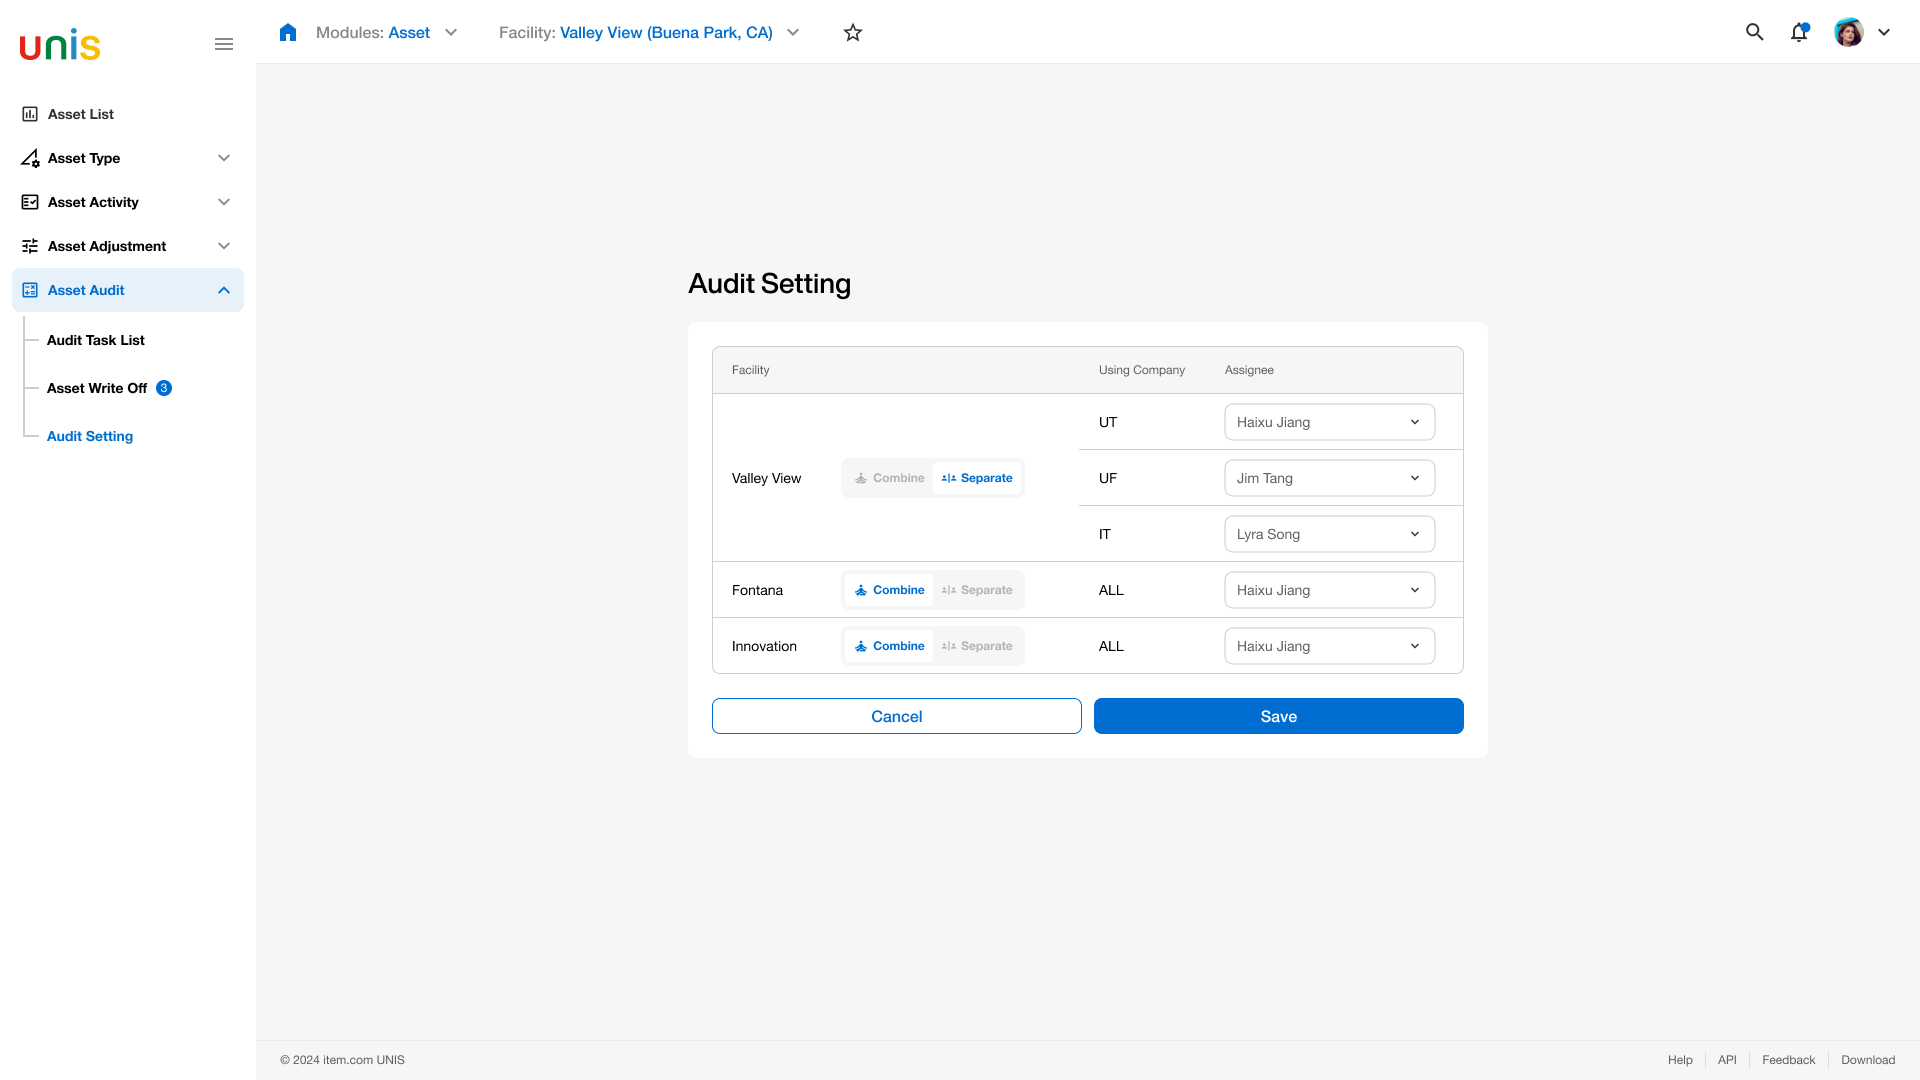Screen dimensions: 1920x1080
Task: Favorite this page with star icon
Action: tap(853, 32)
